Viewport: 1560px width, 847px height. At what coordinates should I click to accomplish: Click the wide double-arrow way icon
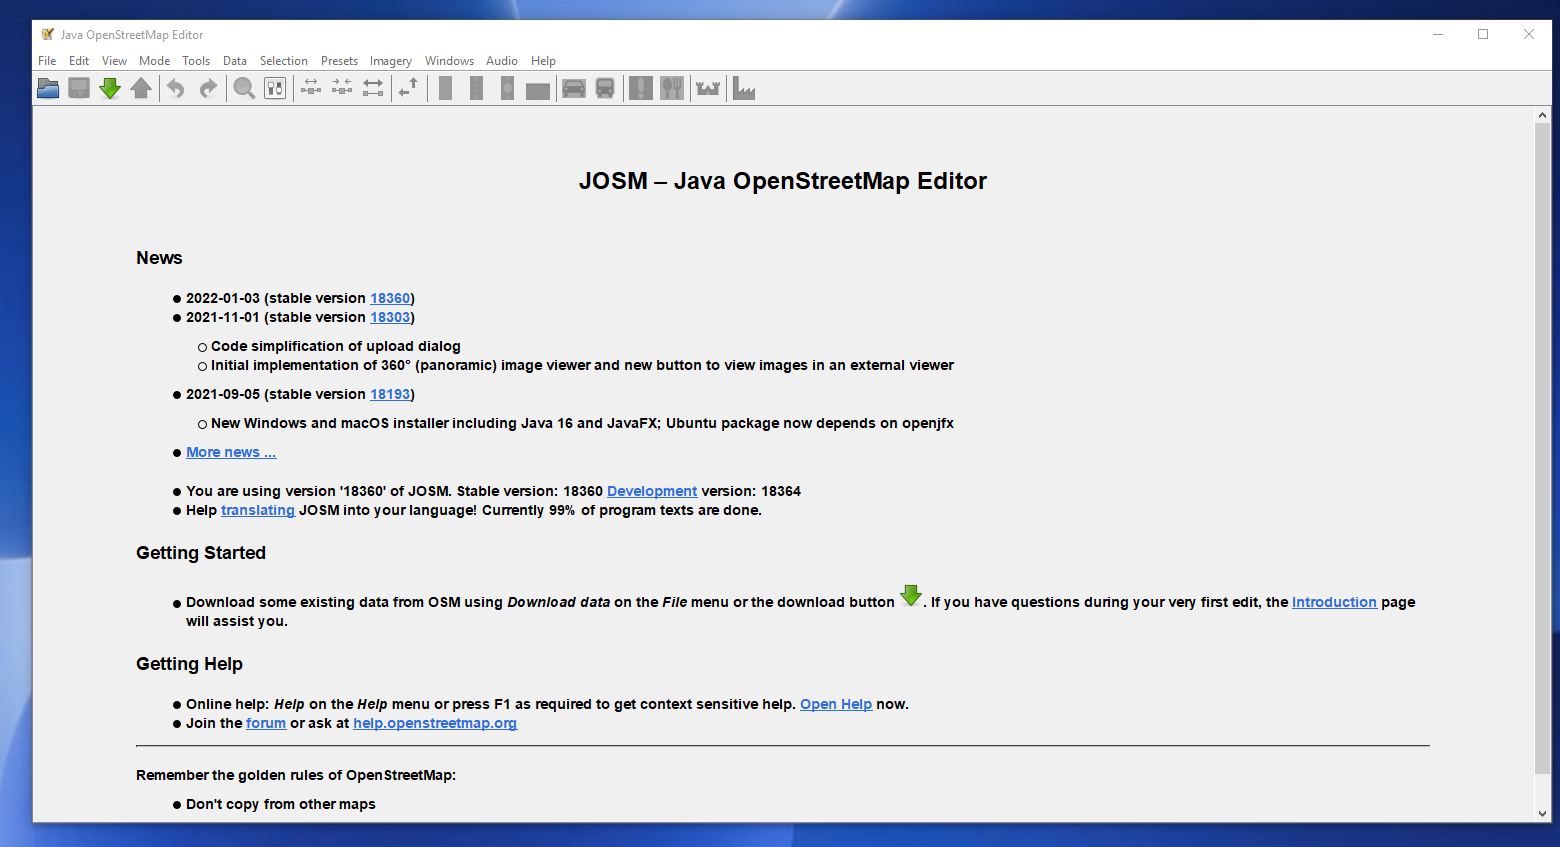point(373,89)
